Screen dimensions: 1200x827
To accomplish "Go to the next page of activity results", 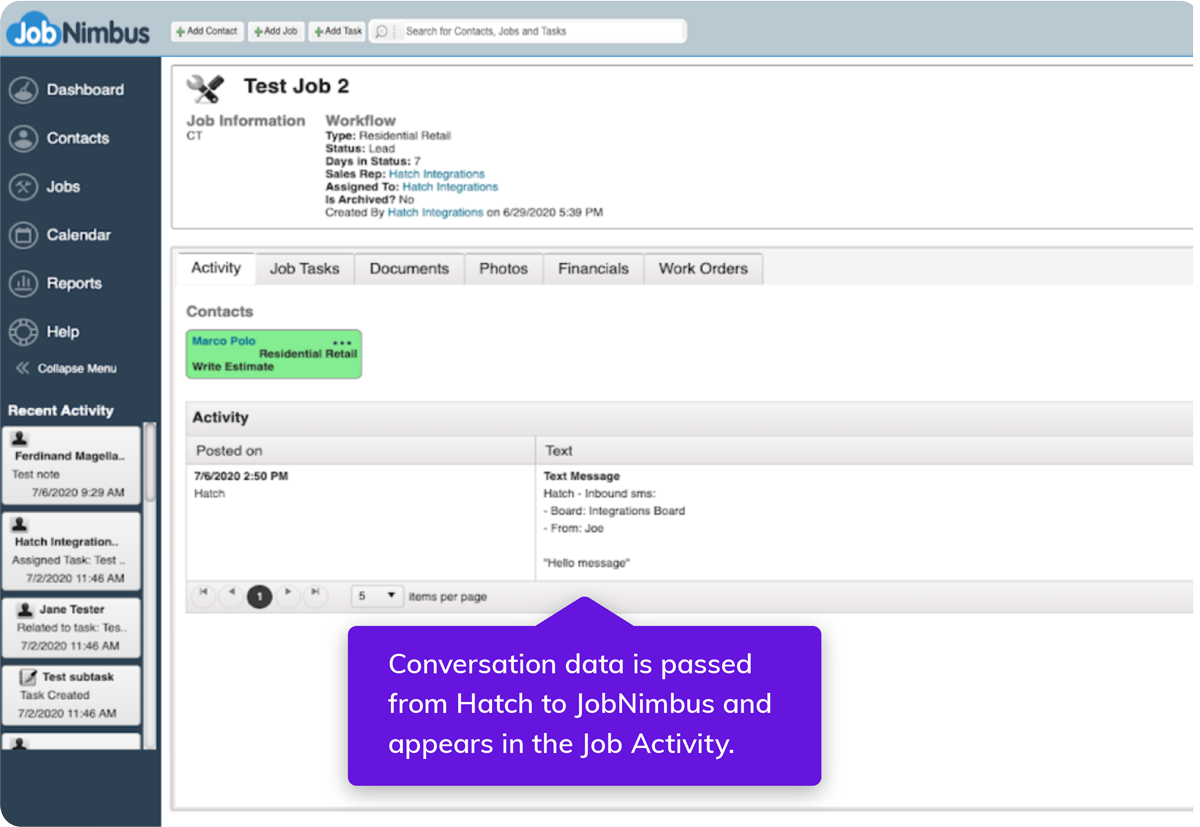I will (x=288, y=595).
